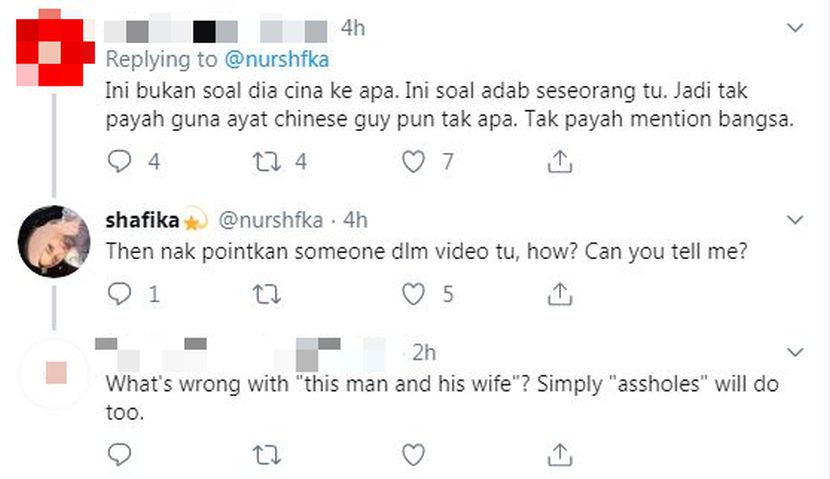Screen dimensions: 830x479
Task: Open the options chevron on the bottom tweet
Action: pyautogui.click(x=795, y=353)
